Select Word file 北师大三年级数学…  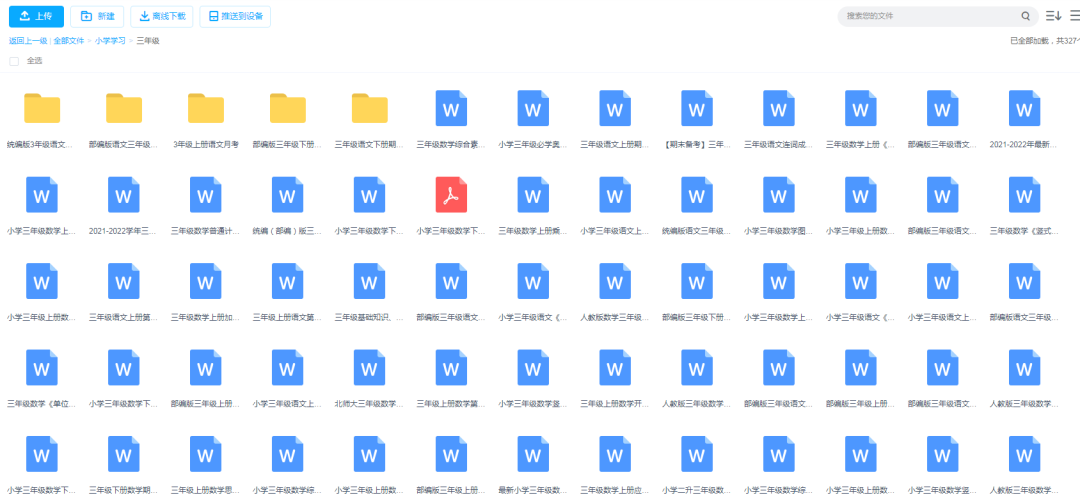(370, 367)
